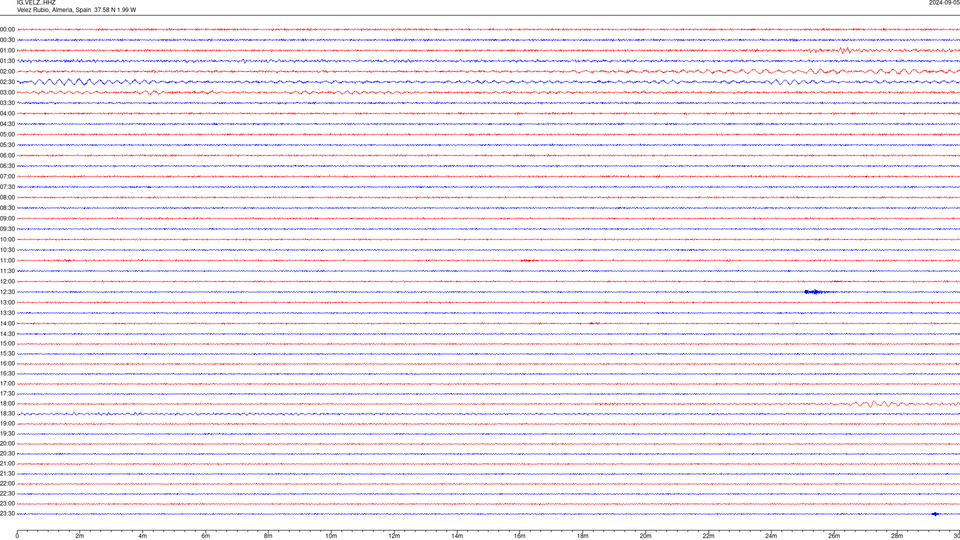Select the 00:00 trace time label
Image resolution: width=960 pixels, height=540 pixels.
tap(7, 29)
